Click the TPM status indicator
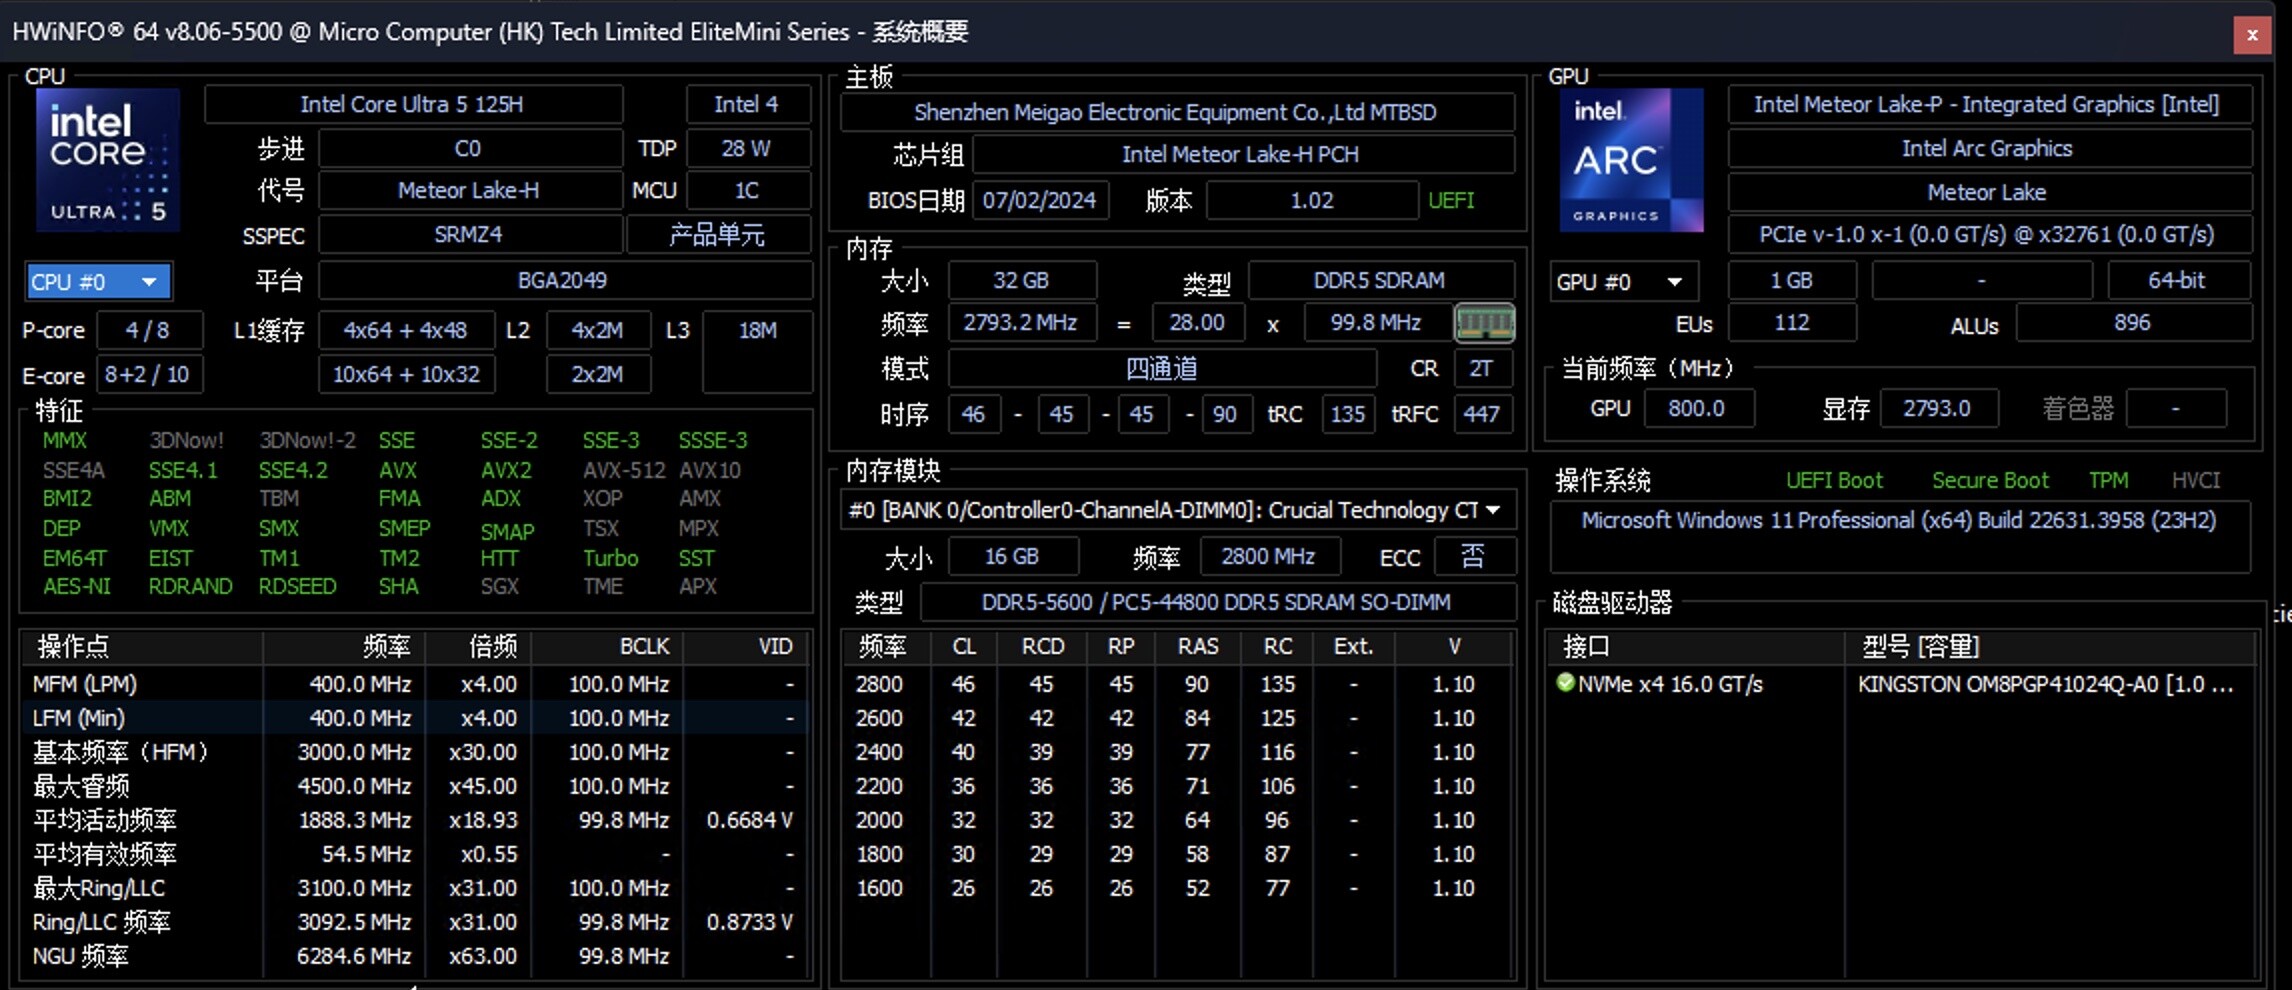2292x990 pixels. (x=2108, y=481)
